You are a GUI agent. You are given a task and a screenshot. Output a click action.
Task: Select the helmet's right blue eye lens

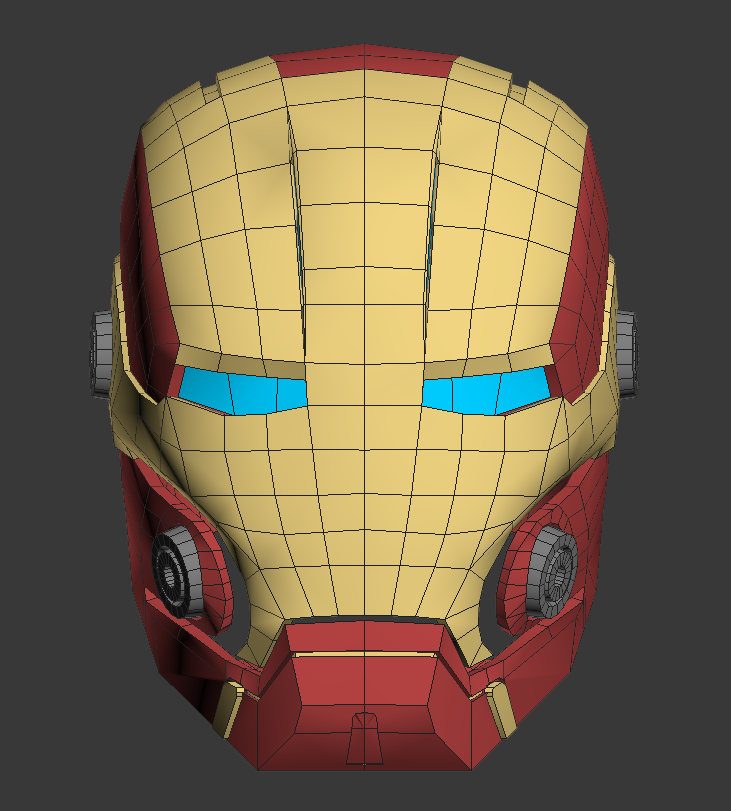[x=485, y=391]
